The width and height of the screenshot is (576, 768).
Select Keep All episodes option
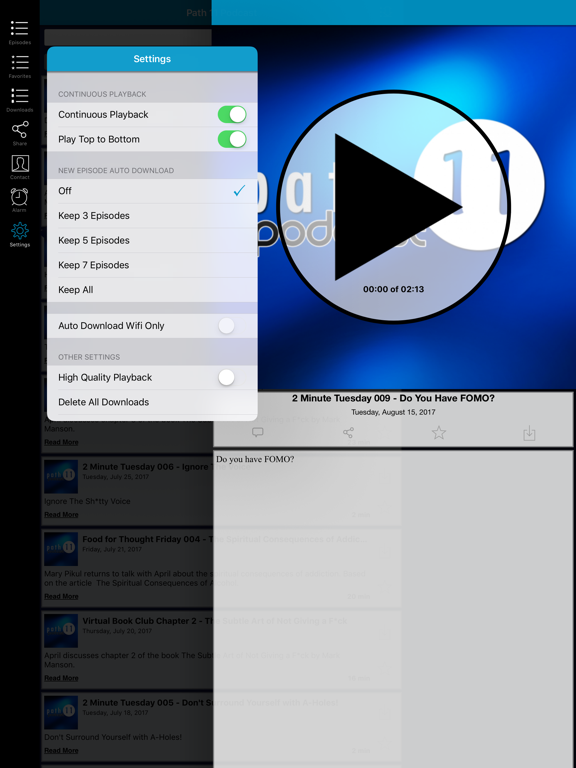[x=152, y=289]
